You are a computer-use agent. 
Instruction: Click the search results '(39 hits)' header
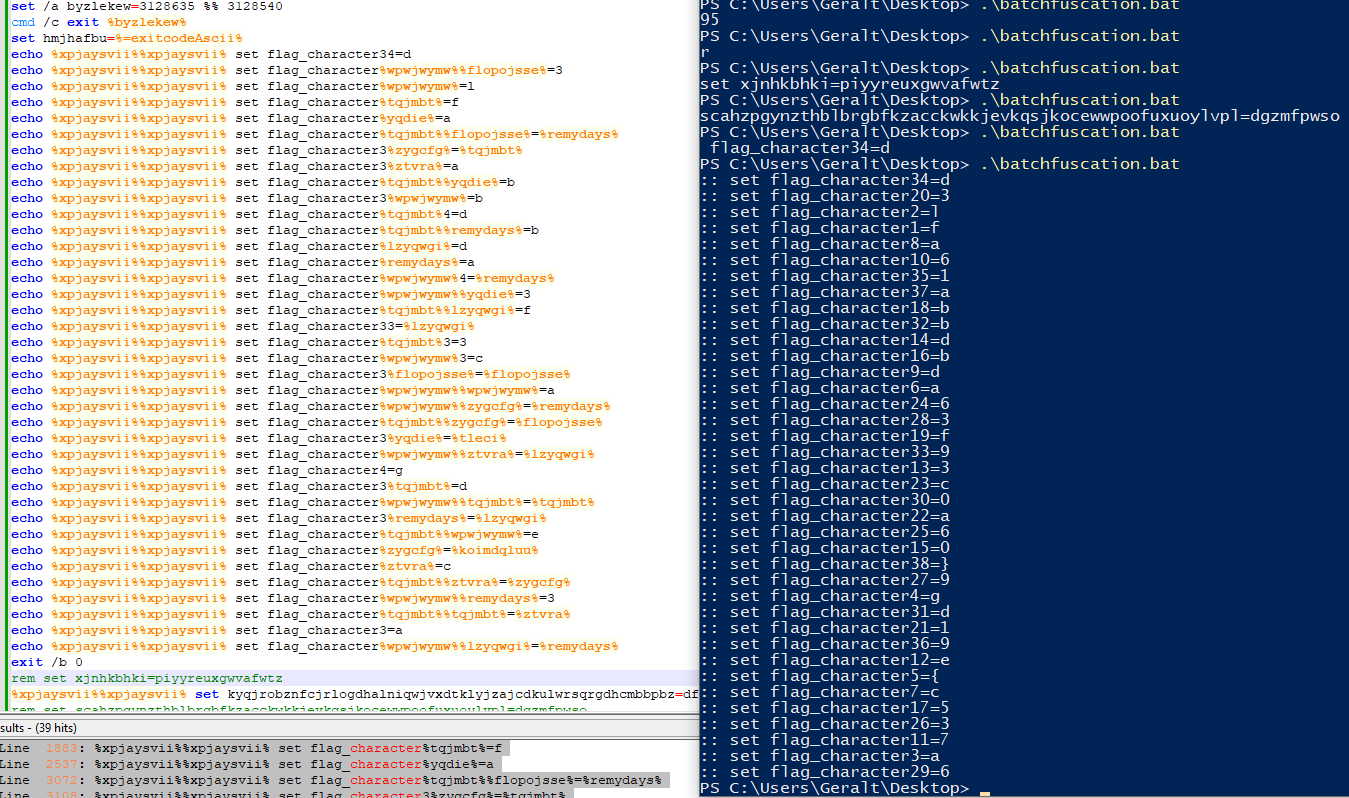(x=38, y=728)
